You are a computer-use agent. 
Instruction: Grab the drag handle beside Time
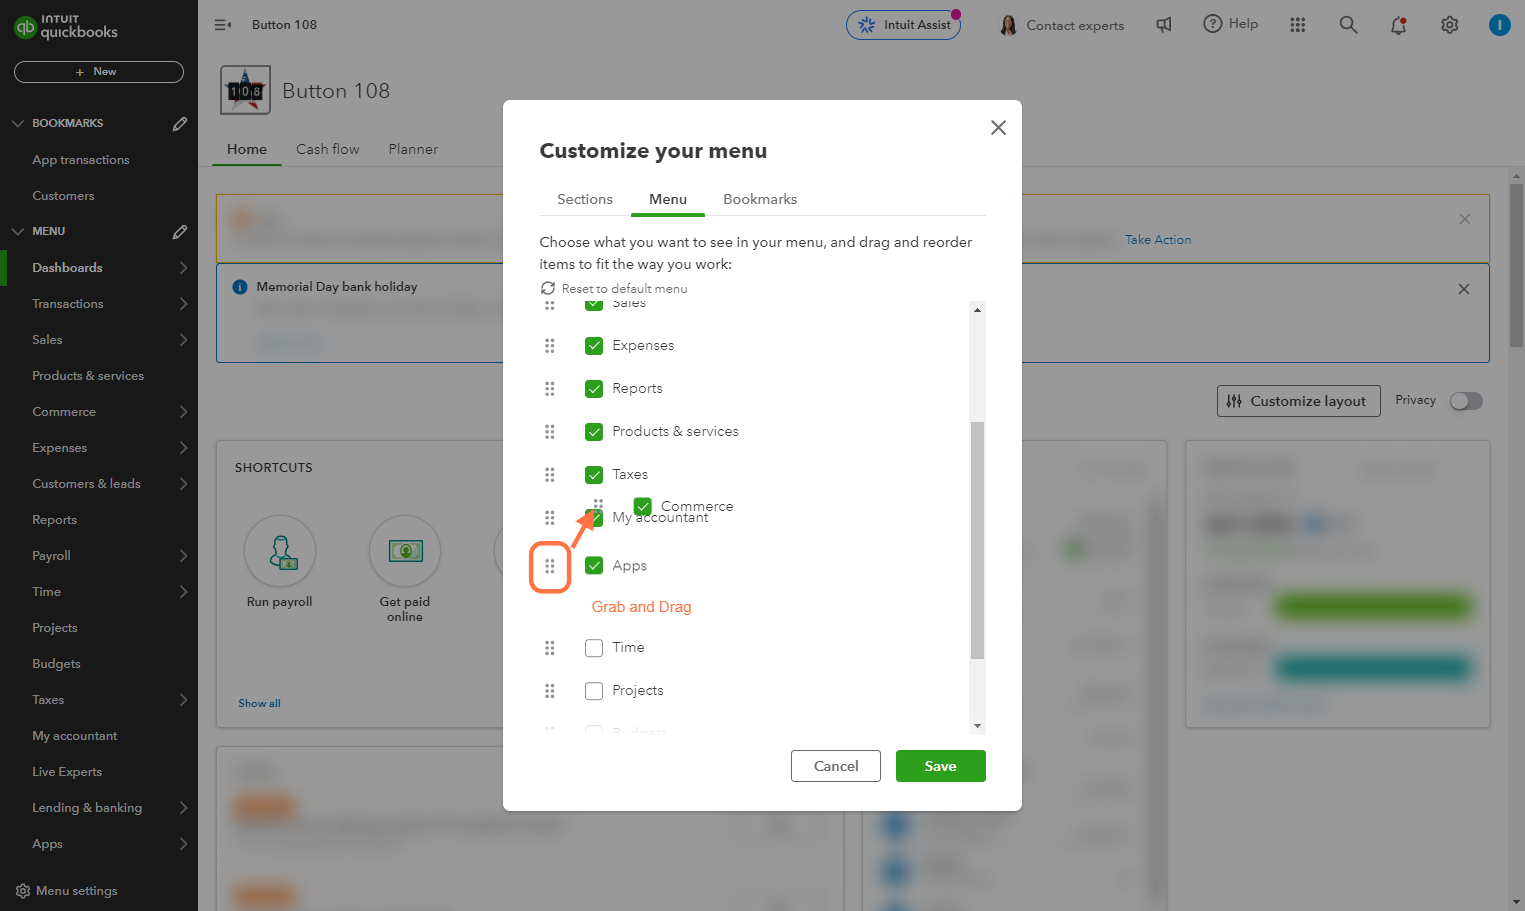(x=550, y=648)
